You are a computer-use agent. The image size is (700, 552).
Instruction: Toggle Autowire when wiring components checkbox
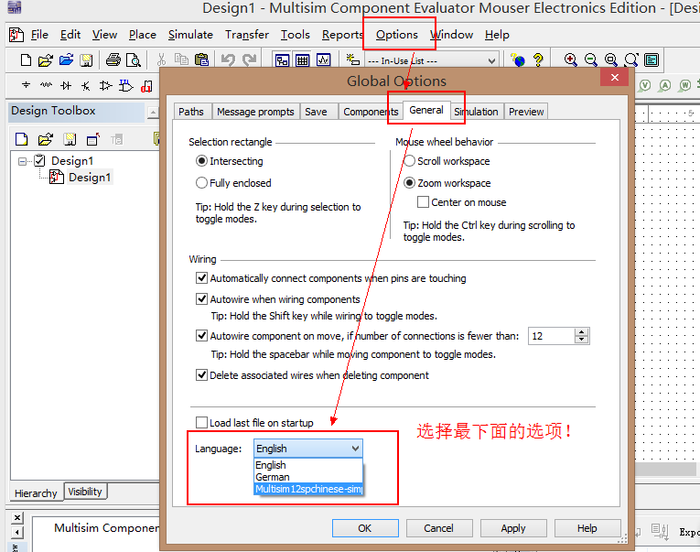tap(202, 299)
